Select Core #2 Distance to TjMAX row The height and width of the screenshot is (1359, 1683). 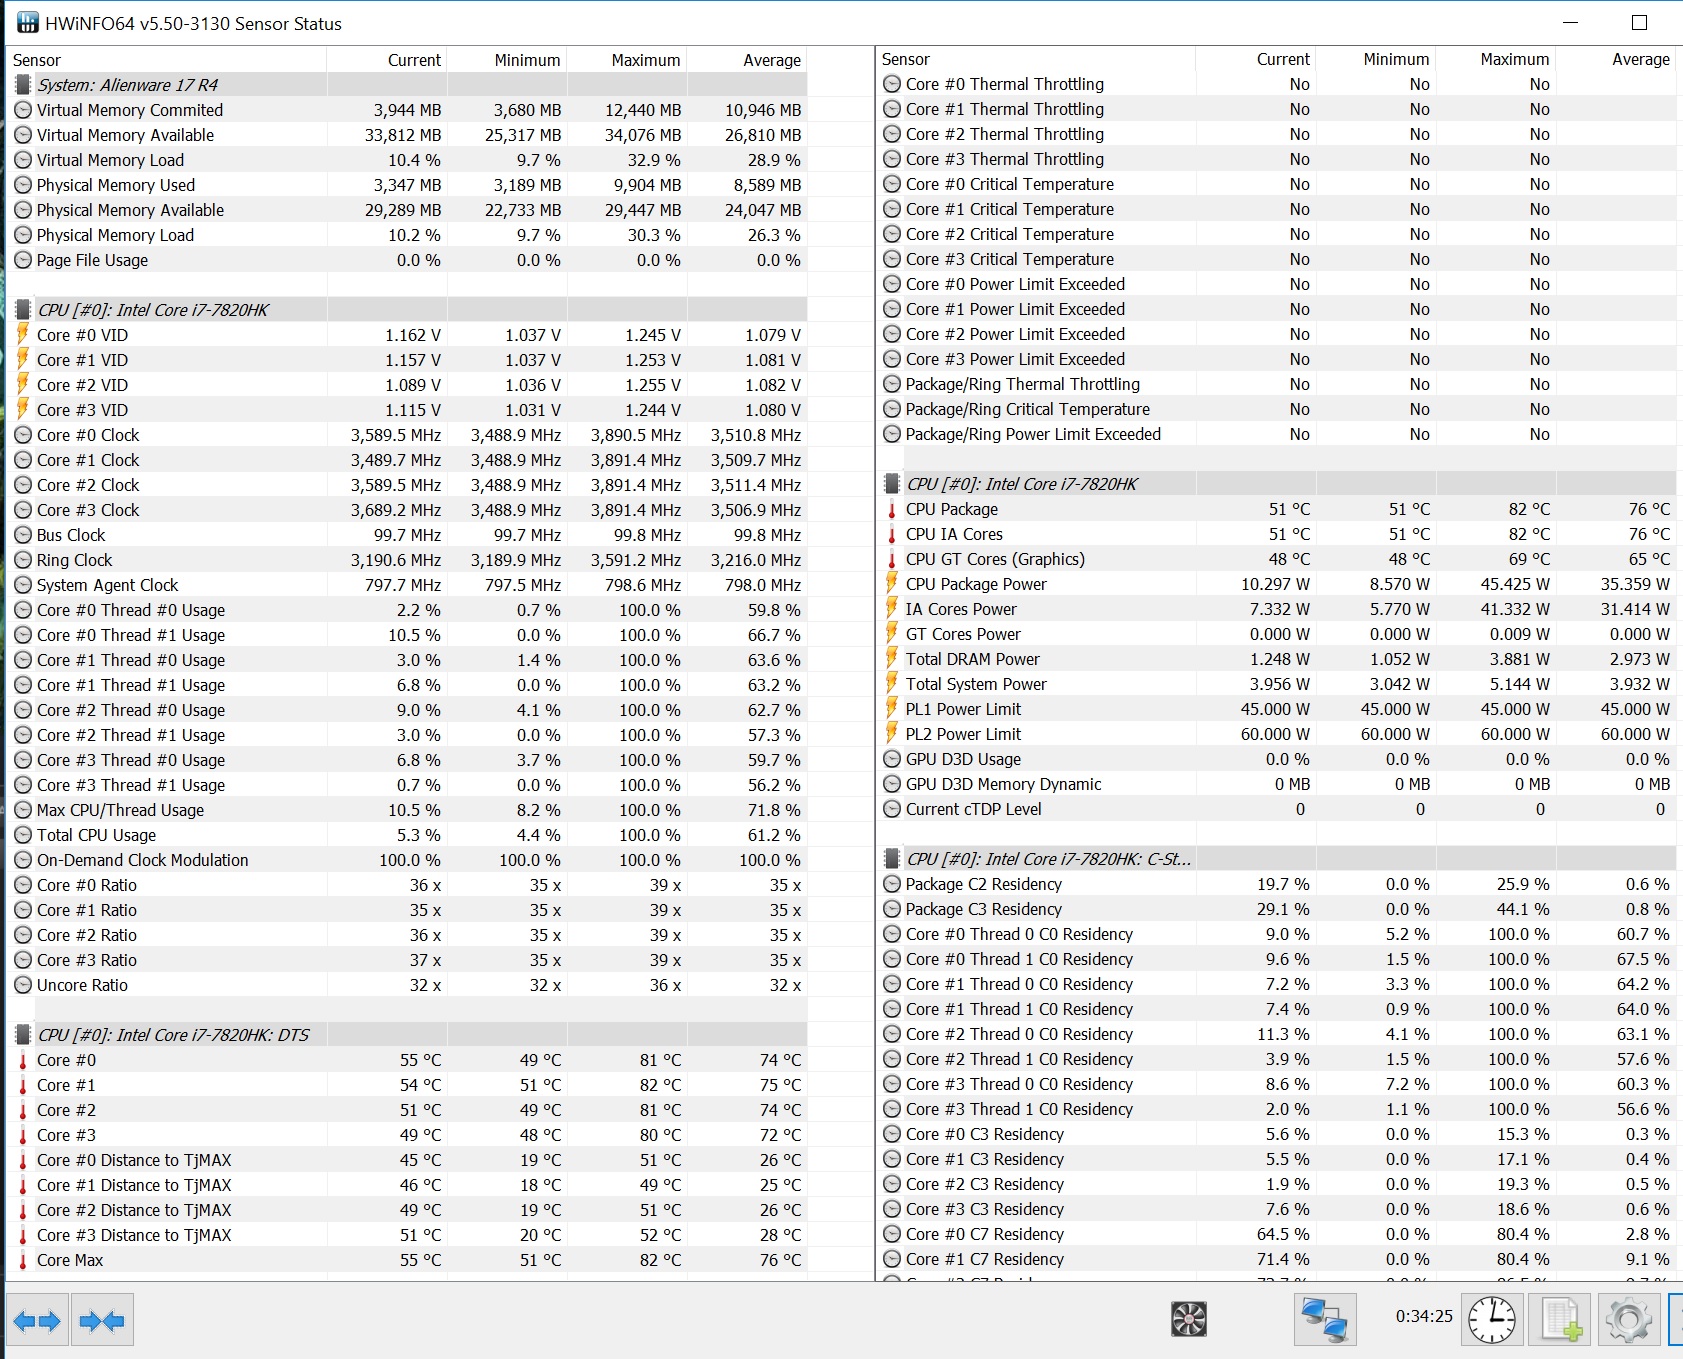(406, 1210)
